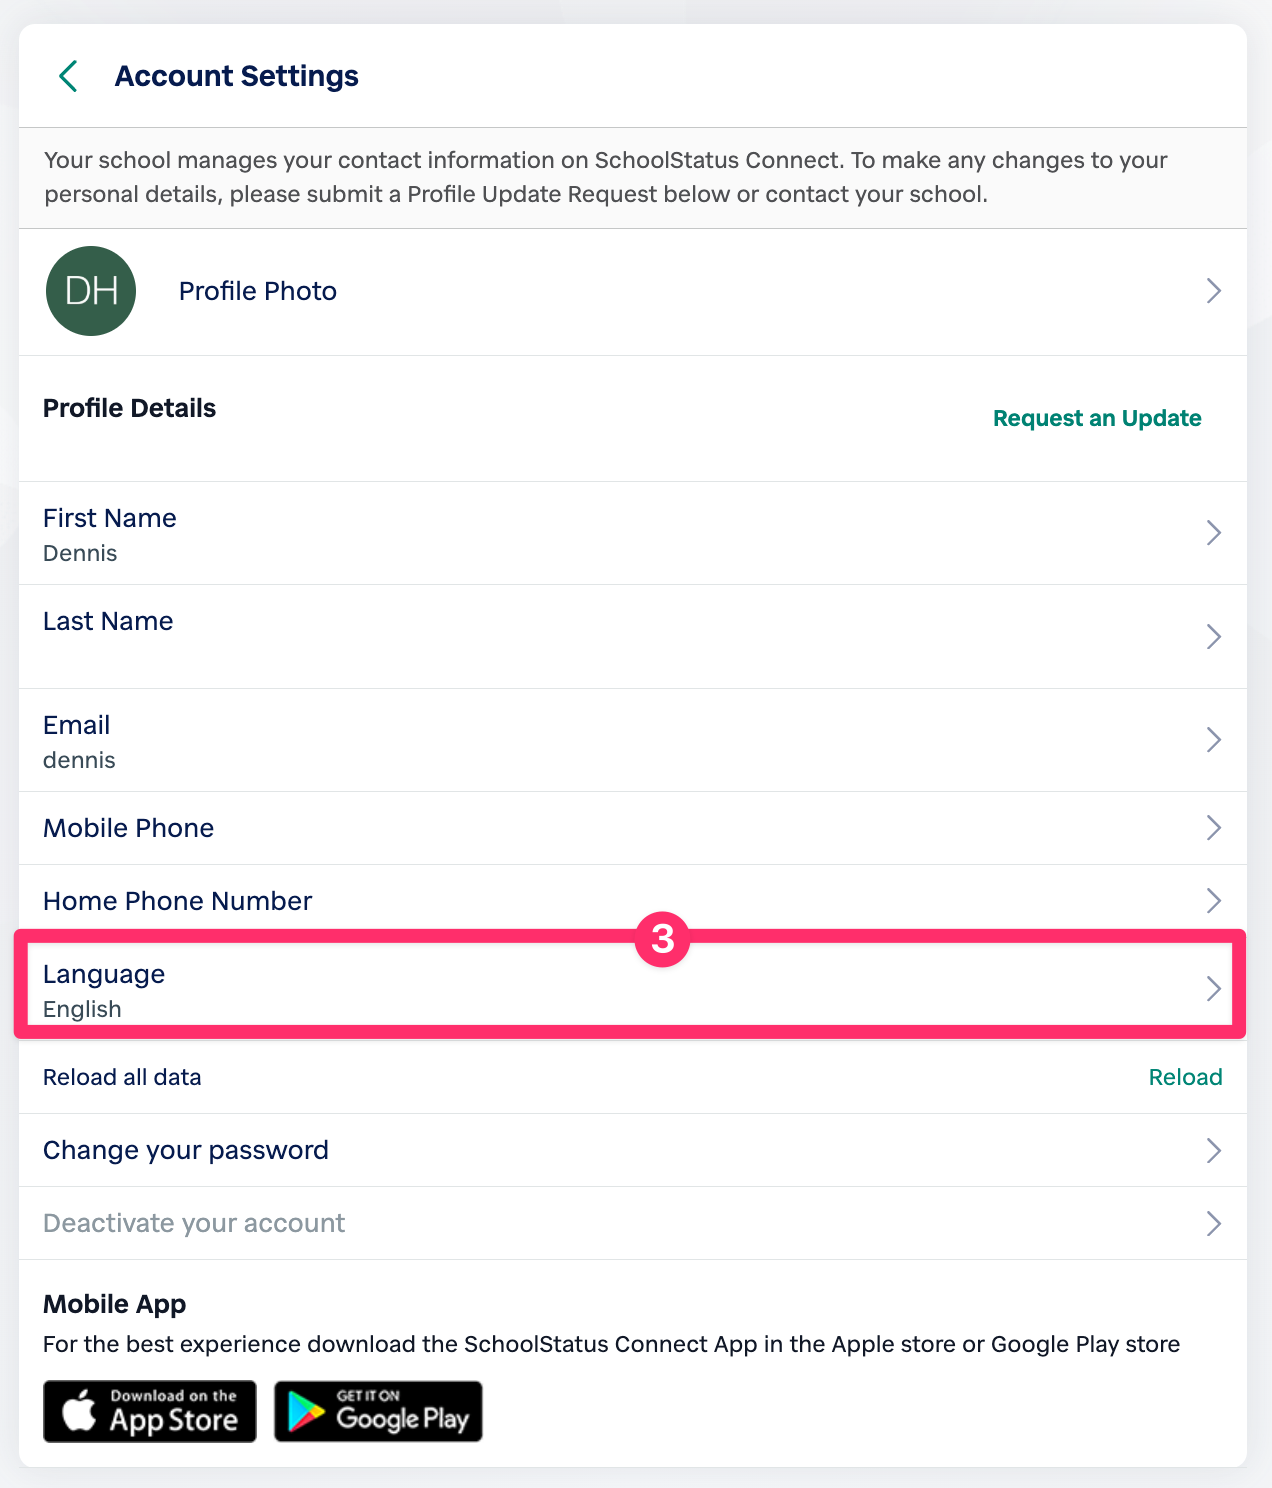Go back using the green arrow
Screen dimensions: 1272x1488
[68, 76]
